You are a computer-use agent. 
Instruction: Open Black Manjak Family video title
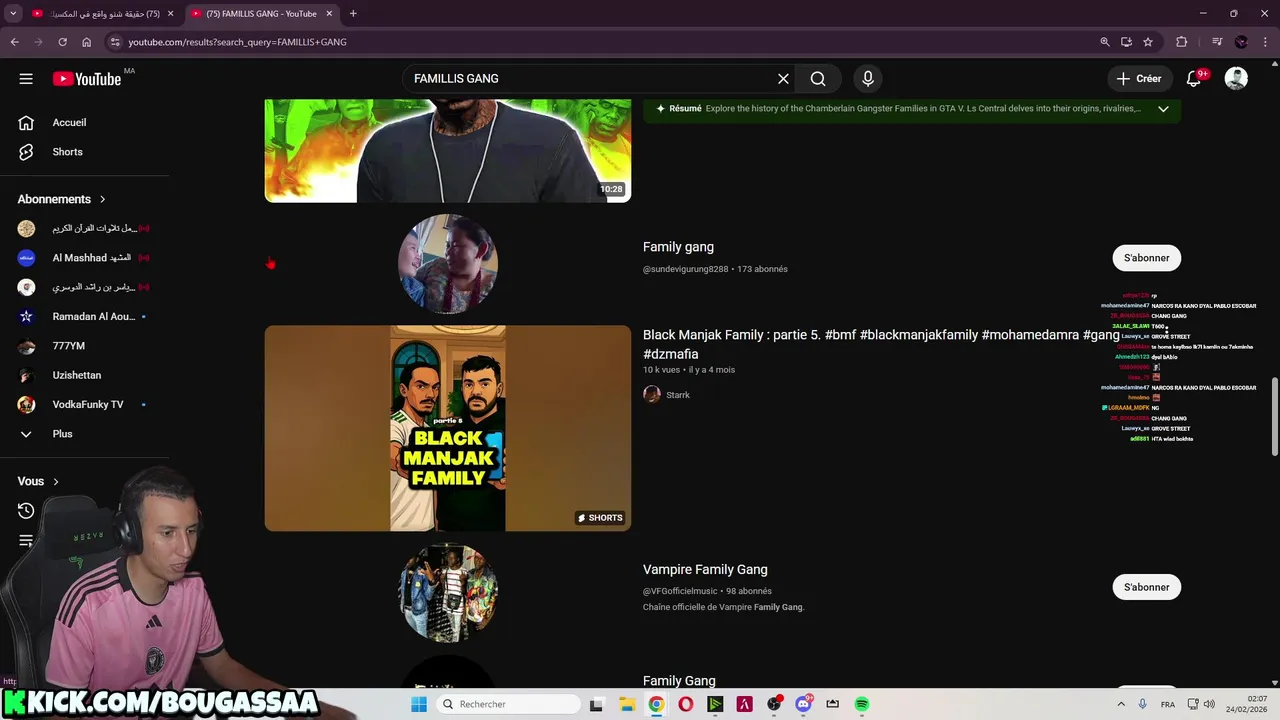pos(881,345)
